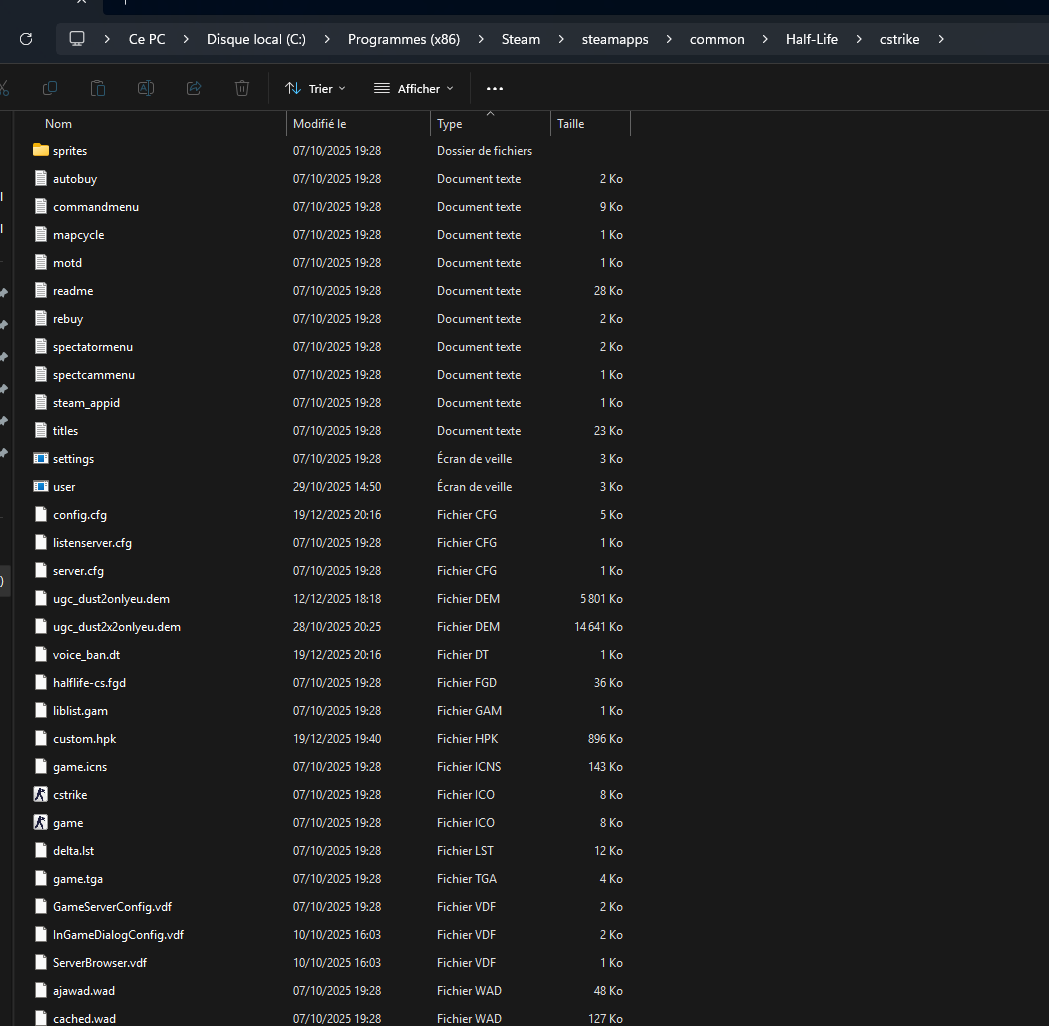Go to steamapps breadcrumb folder
The image size is (1049, 1026).
[615, 39]
